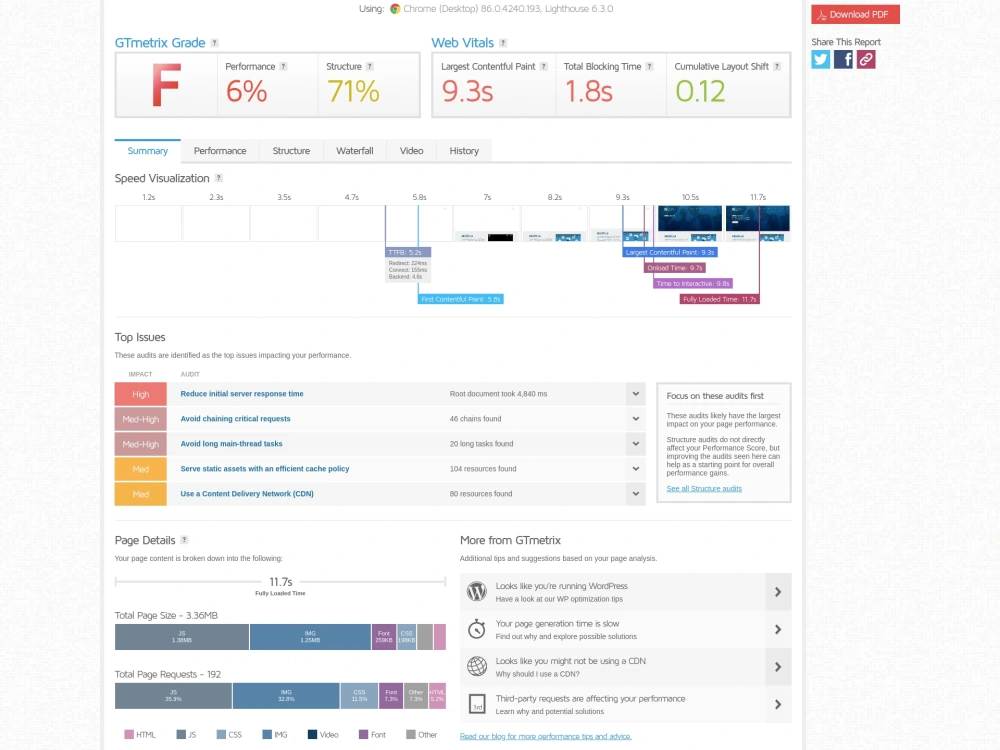Switch to the Structure tab

(x=291, y=151)
